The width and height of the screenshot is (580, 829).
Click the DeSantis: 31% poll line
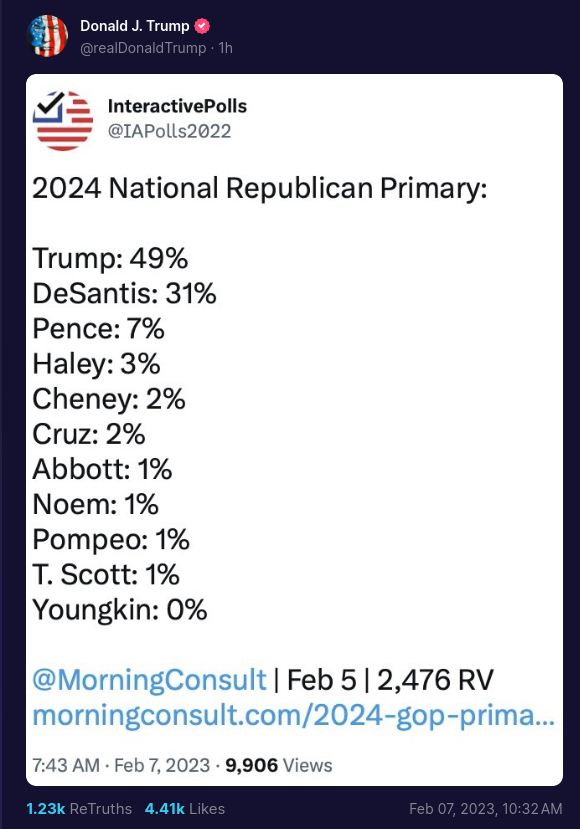(x=124, y=294)
